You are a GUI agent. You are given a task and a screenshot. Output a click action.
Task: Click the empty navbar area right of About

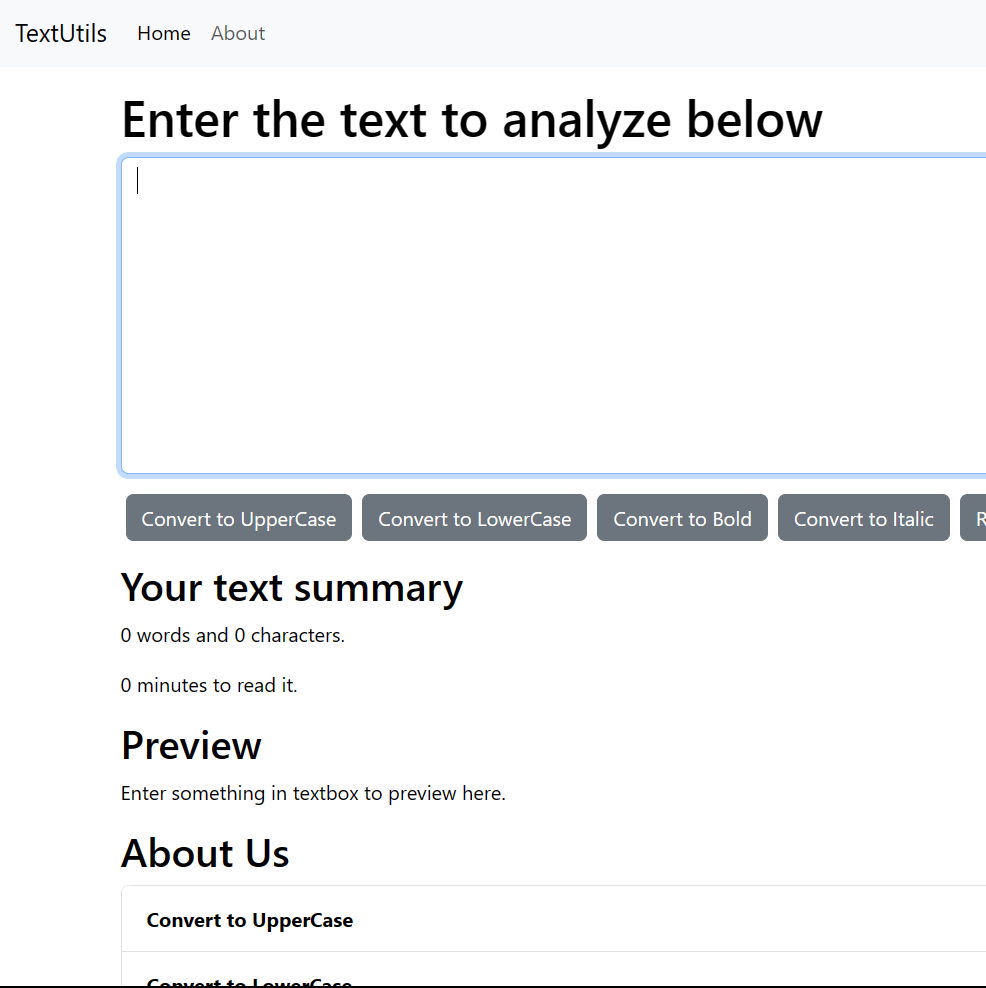[624, 33]
